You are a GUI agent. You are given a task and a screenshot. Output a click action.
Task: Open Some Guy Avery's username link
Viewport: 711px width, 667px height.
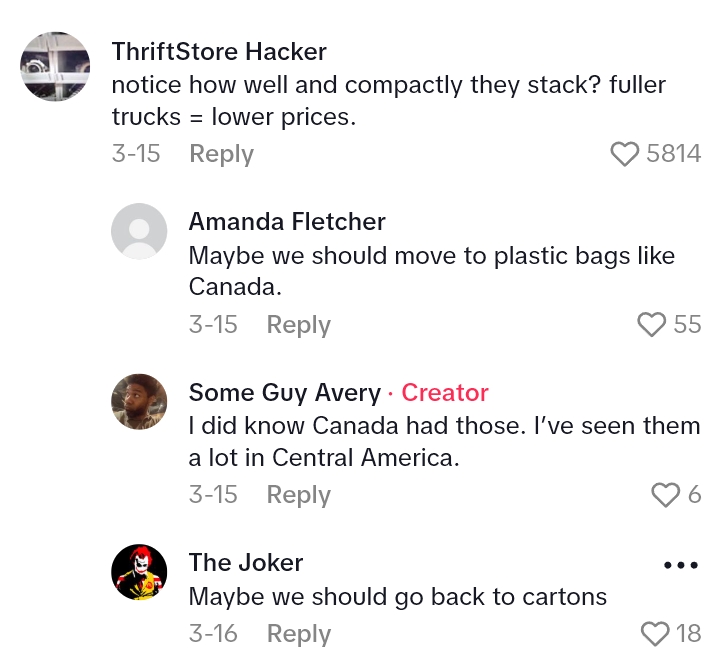(x=285, y=392)
